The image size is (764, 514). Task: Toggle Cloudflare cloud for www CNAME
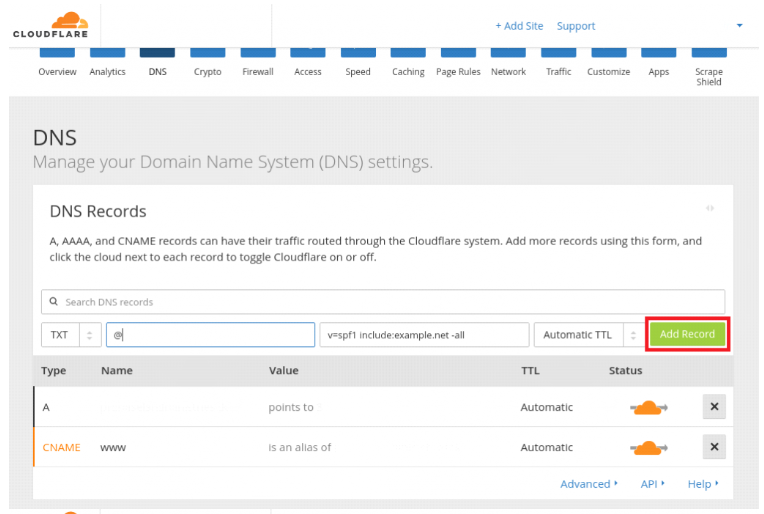pyautogui.click(x=649, y=447)
